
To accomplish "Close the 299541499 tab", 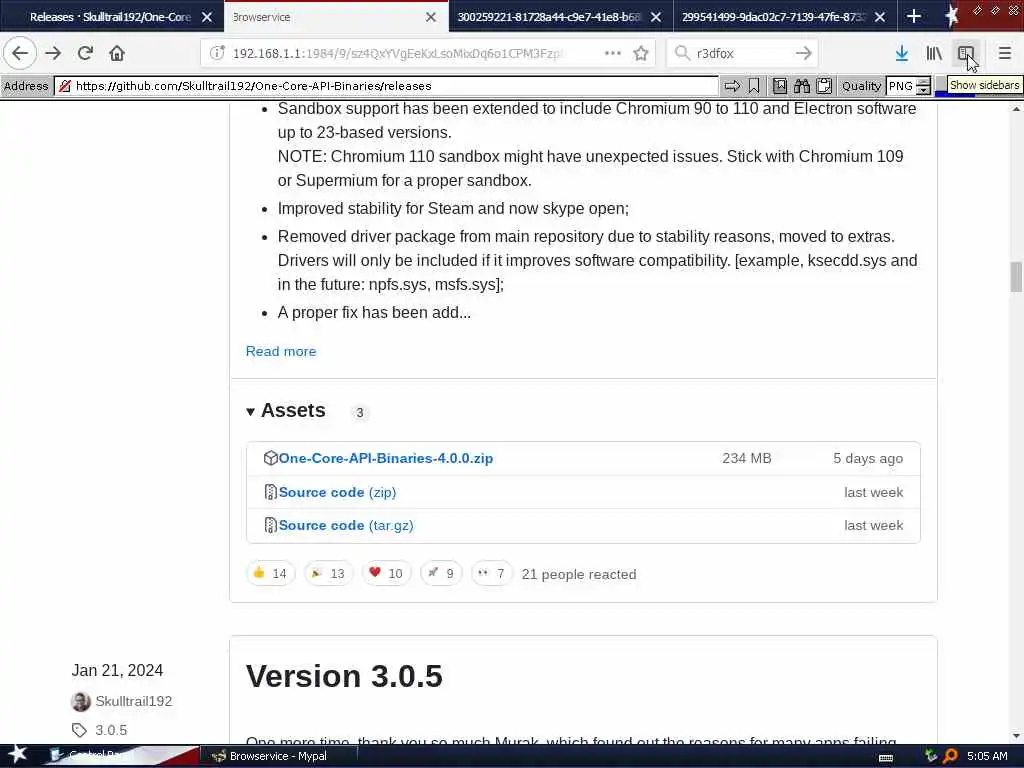I will click(x=880, y=17).
